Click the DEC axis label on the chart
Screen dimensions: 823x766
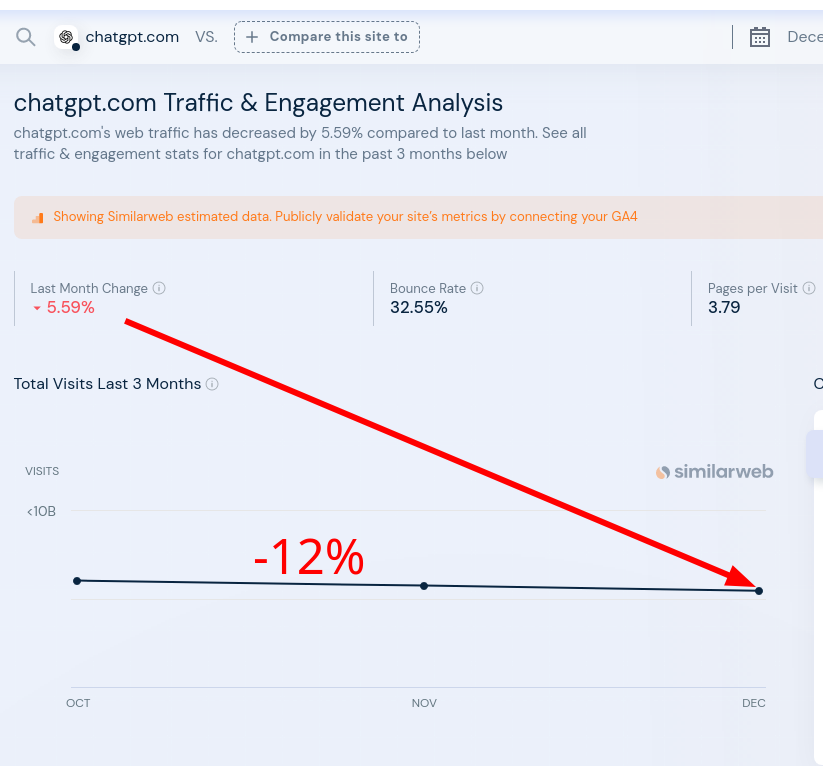pos(753,703)
